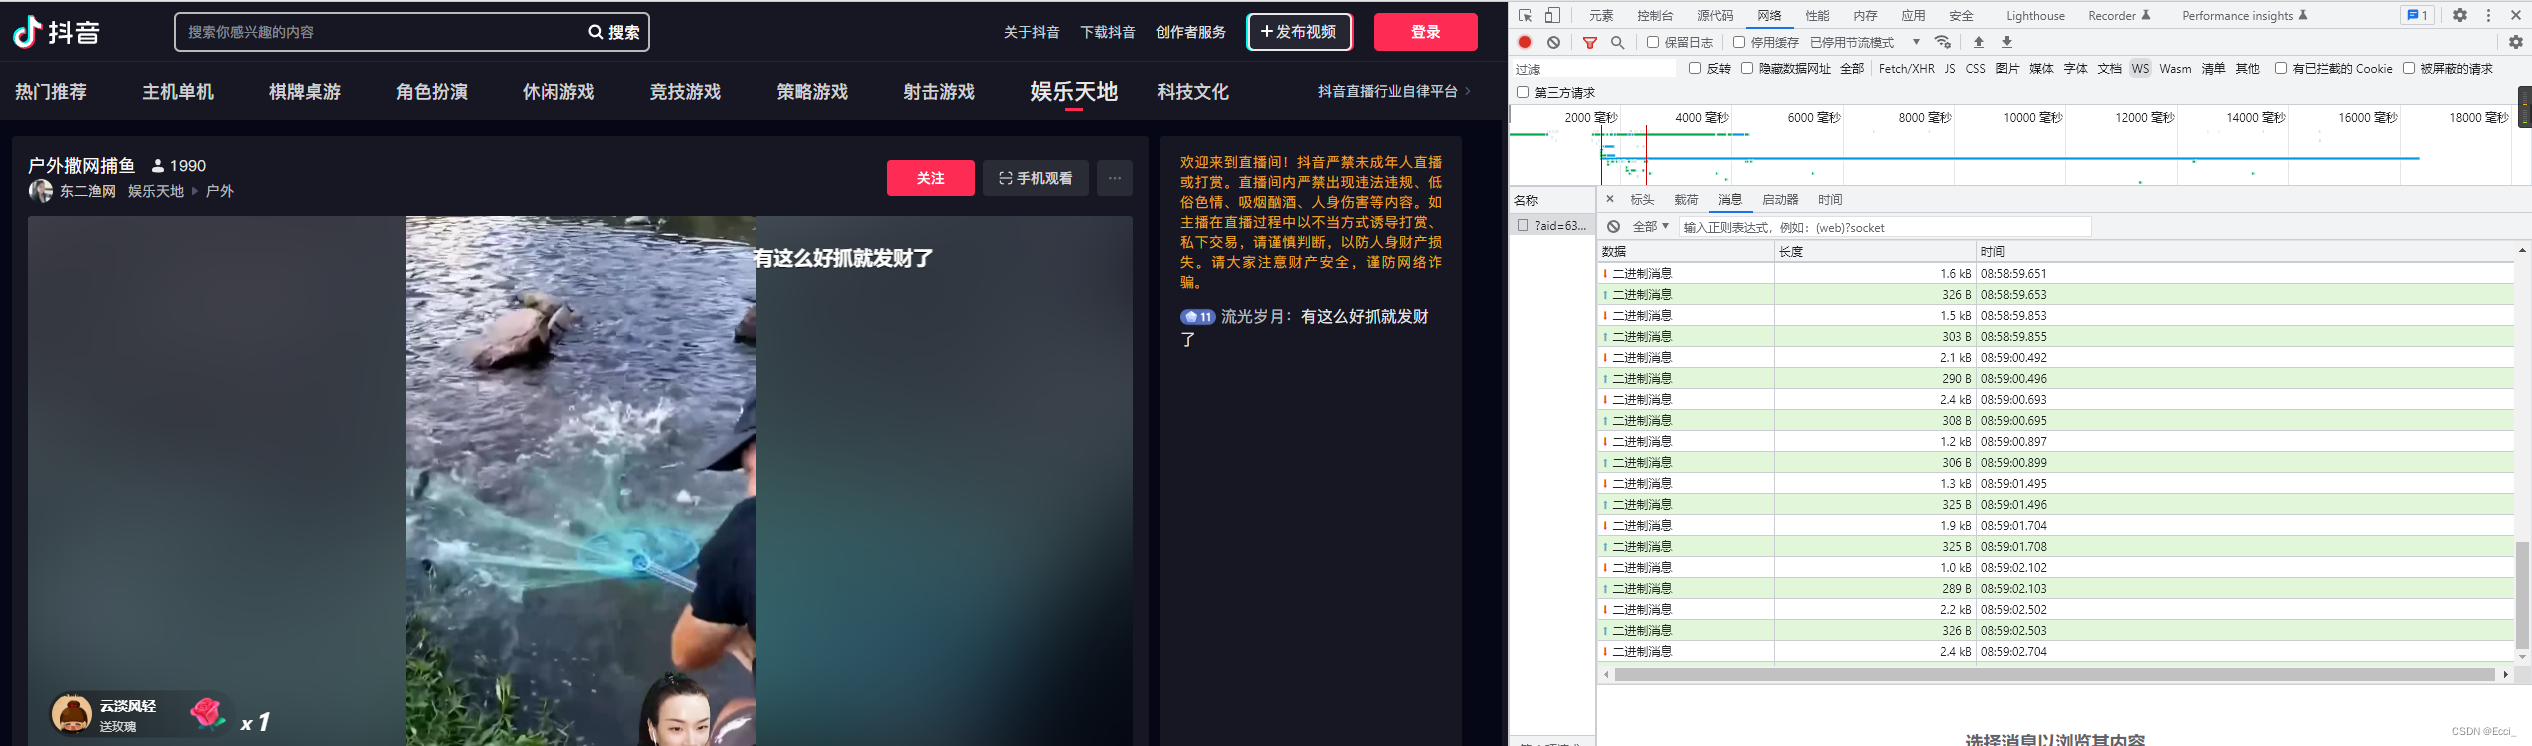Open the Performance insights tab
The height and width of the screenshot is (746, 2532).
[x=2244, y=15]
